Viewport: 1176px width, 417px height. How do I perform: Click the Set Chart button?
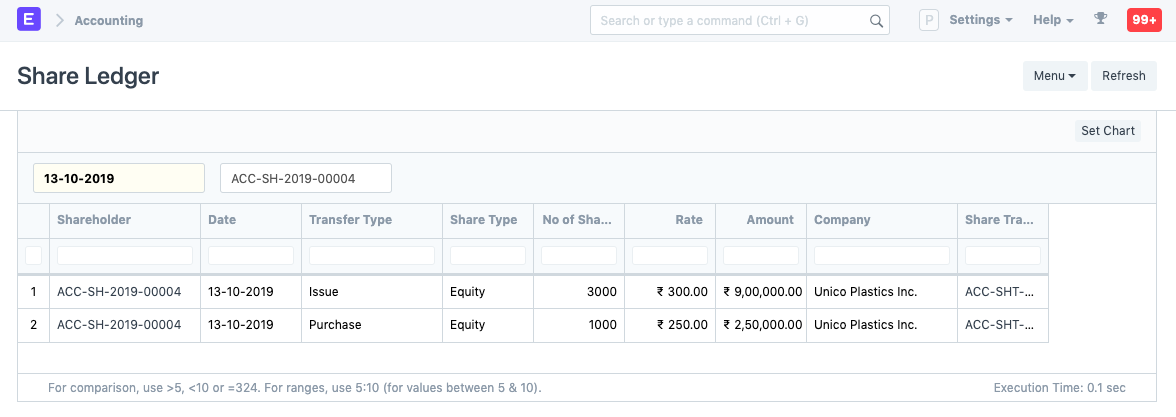pyautogui.click(x=1107, y=131)
